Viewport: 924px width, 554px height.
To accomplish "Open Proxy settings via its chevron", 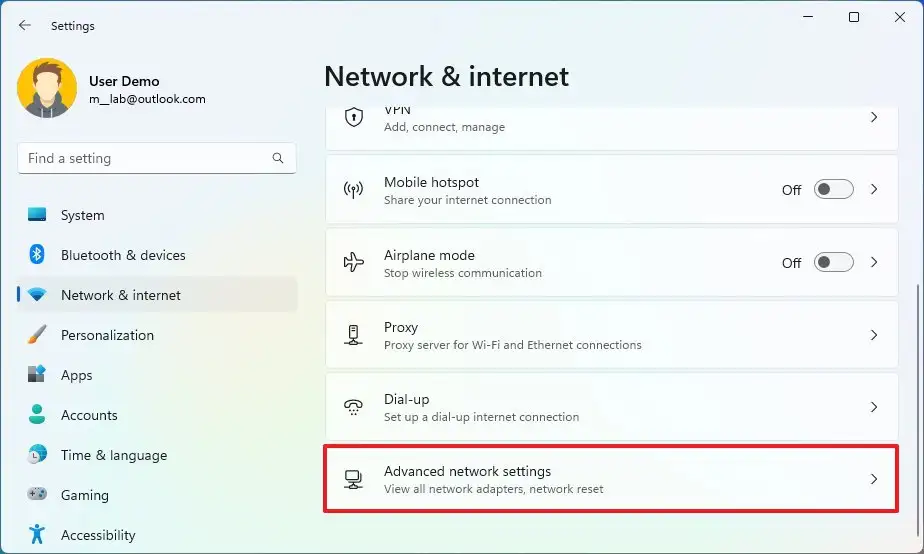I will [874, 335].
